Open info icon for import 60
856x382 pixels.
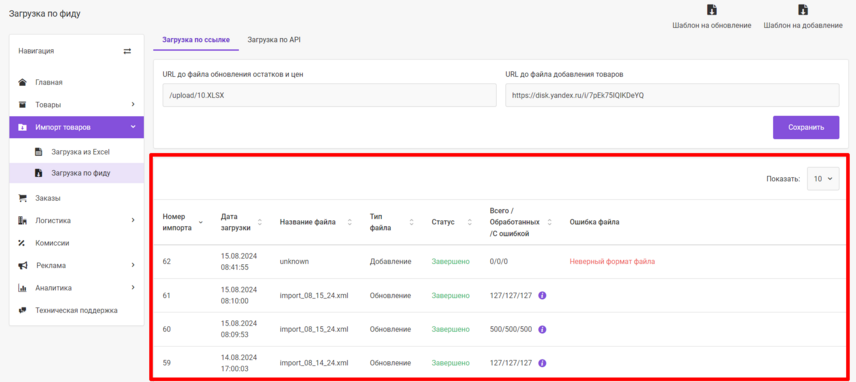[543, 330]
